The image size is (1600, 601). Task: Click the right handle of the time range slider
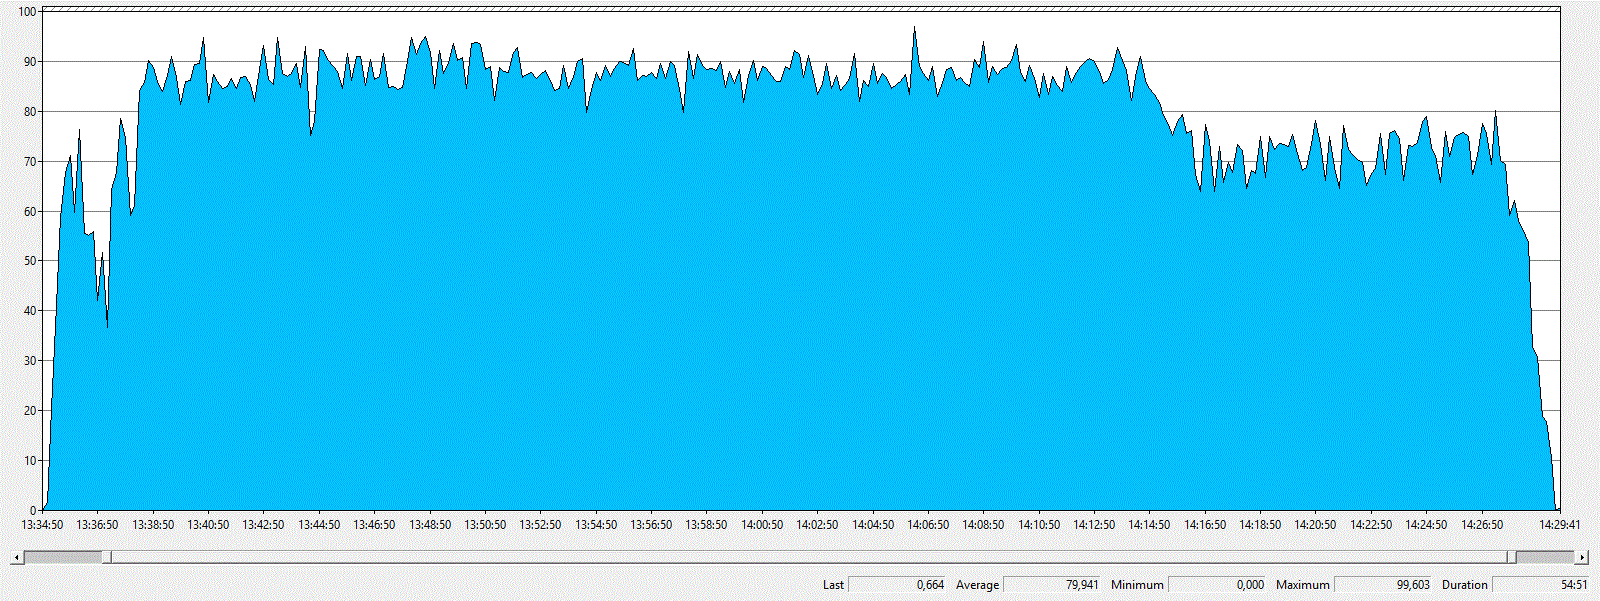point(1512,557)
